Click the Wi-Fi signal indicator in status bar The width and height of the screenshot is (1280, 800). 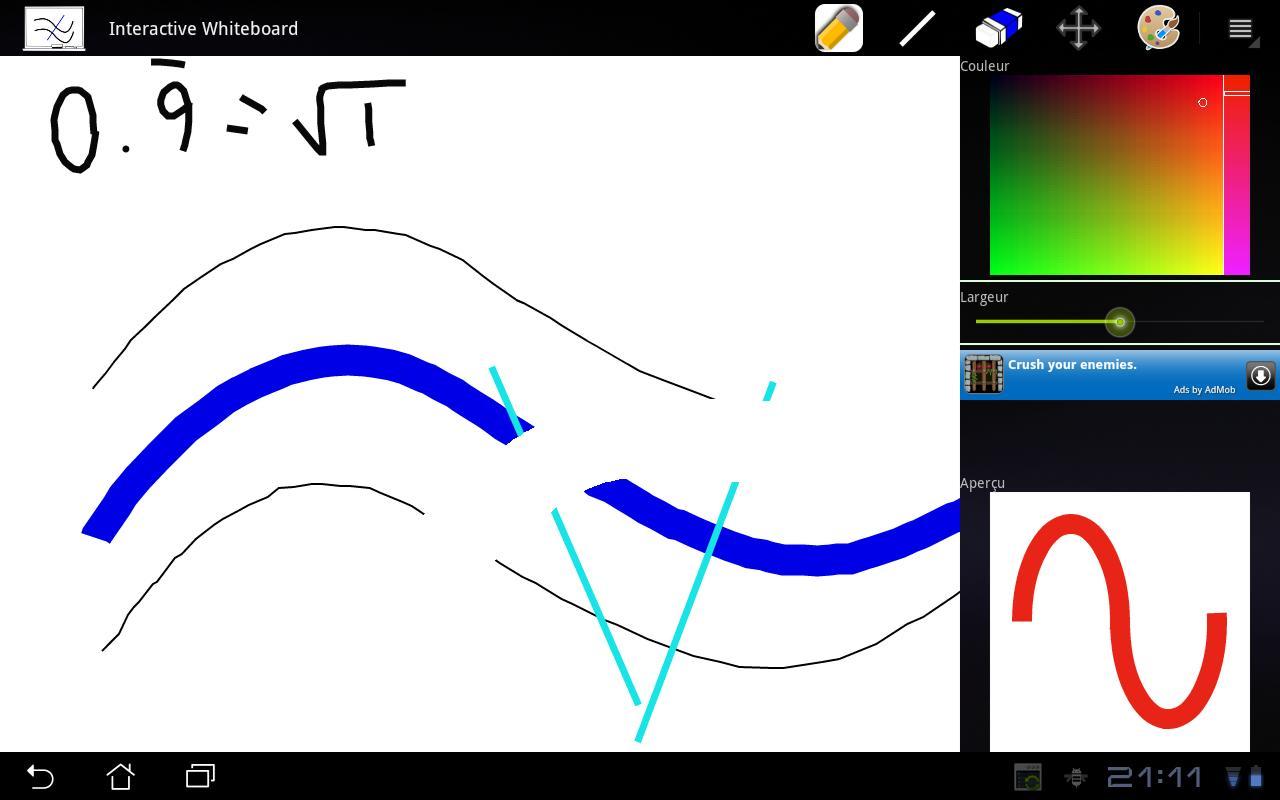pos(1233,775)
